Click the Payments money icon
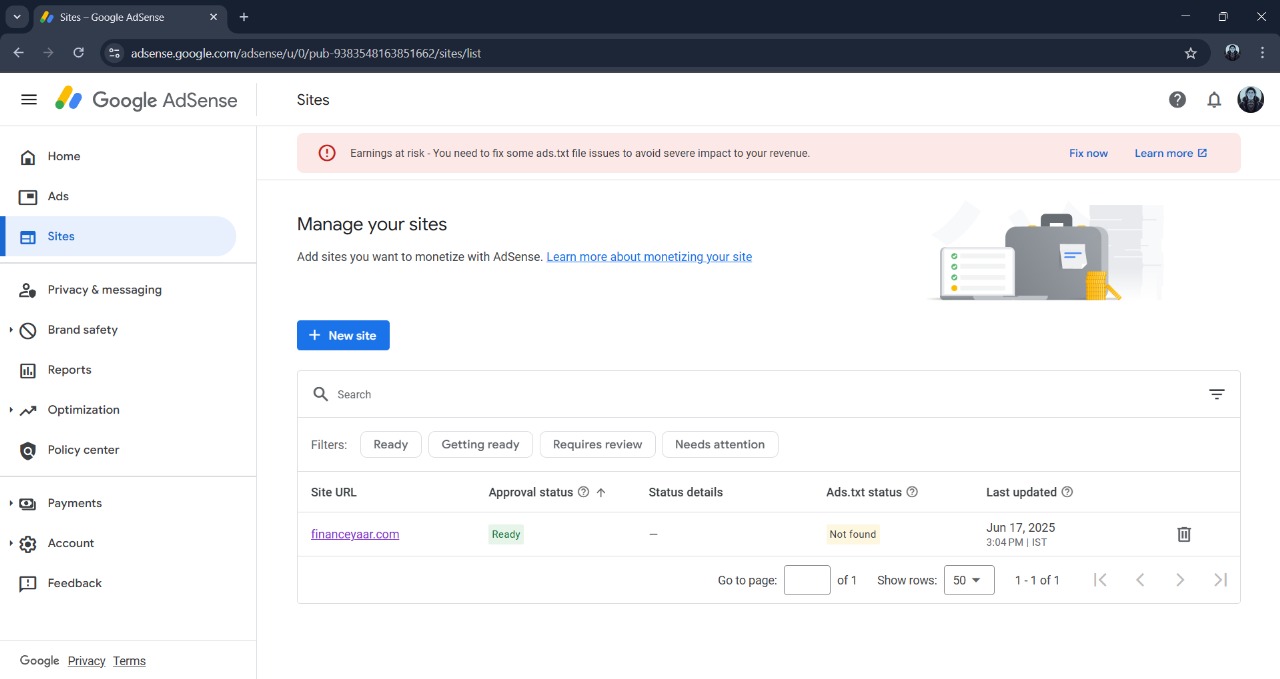The image size is (1280, 679). pos(28,504)
